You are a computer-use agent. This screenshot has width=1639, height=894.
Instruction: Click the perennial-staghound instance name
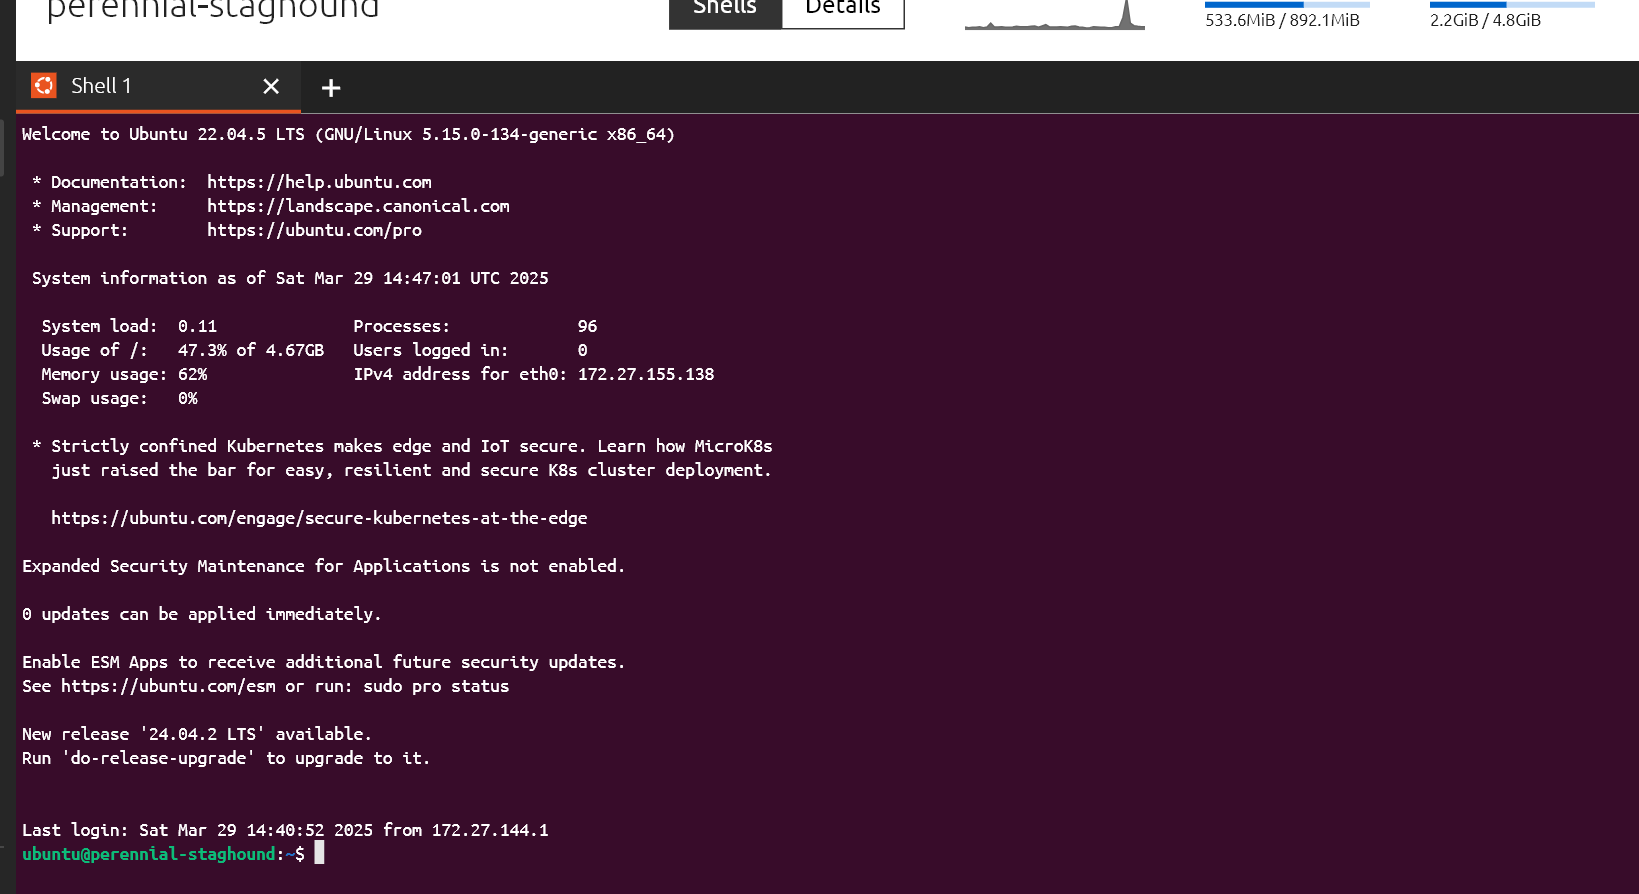(213, 9)
